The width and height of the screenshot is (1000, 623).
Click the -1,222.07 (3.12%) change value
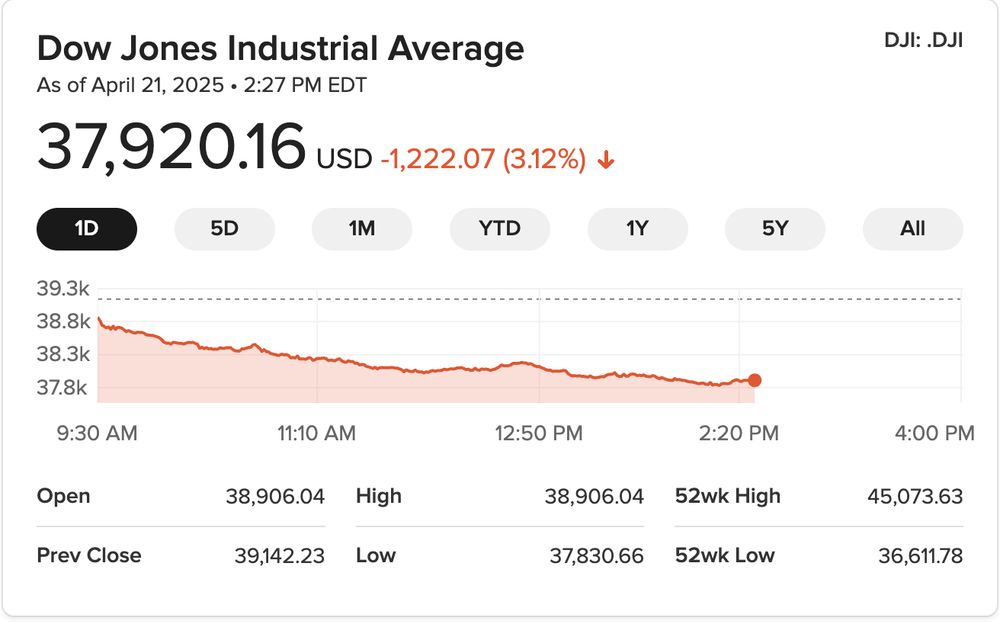pyautogui.click(x=483, y=159)
